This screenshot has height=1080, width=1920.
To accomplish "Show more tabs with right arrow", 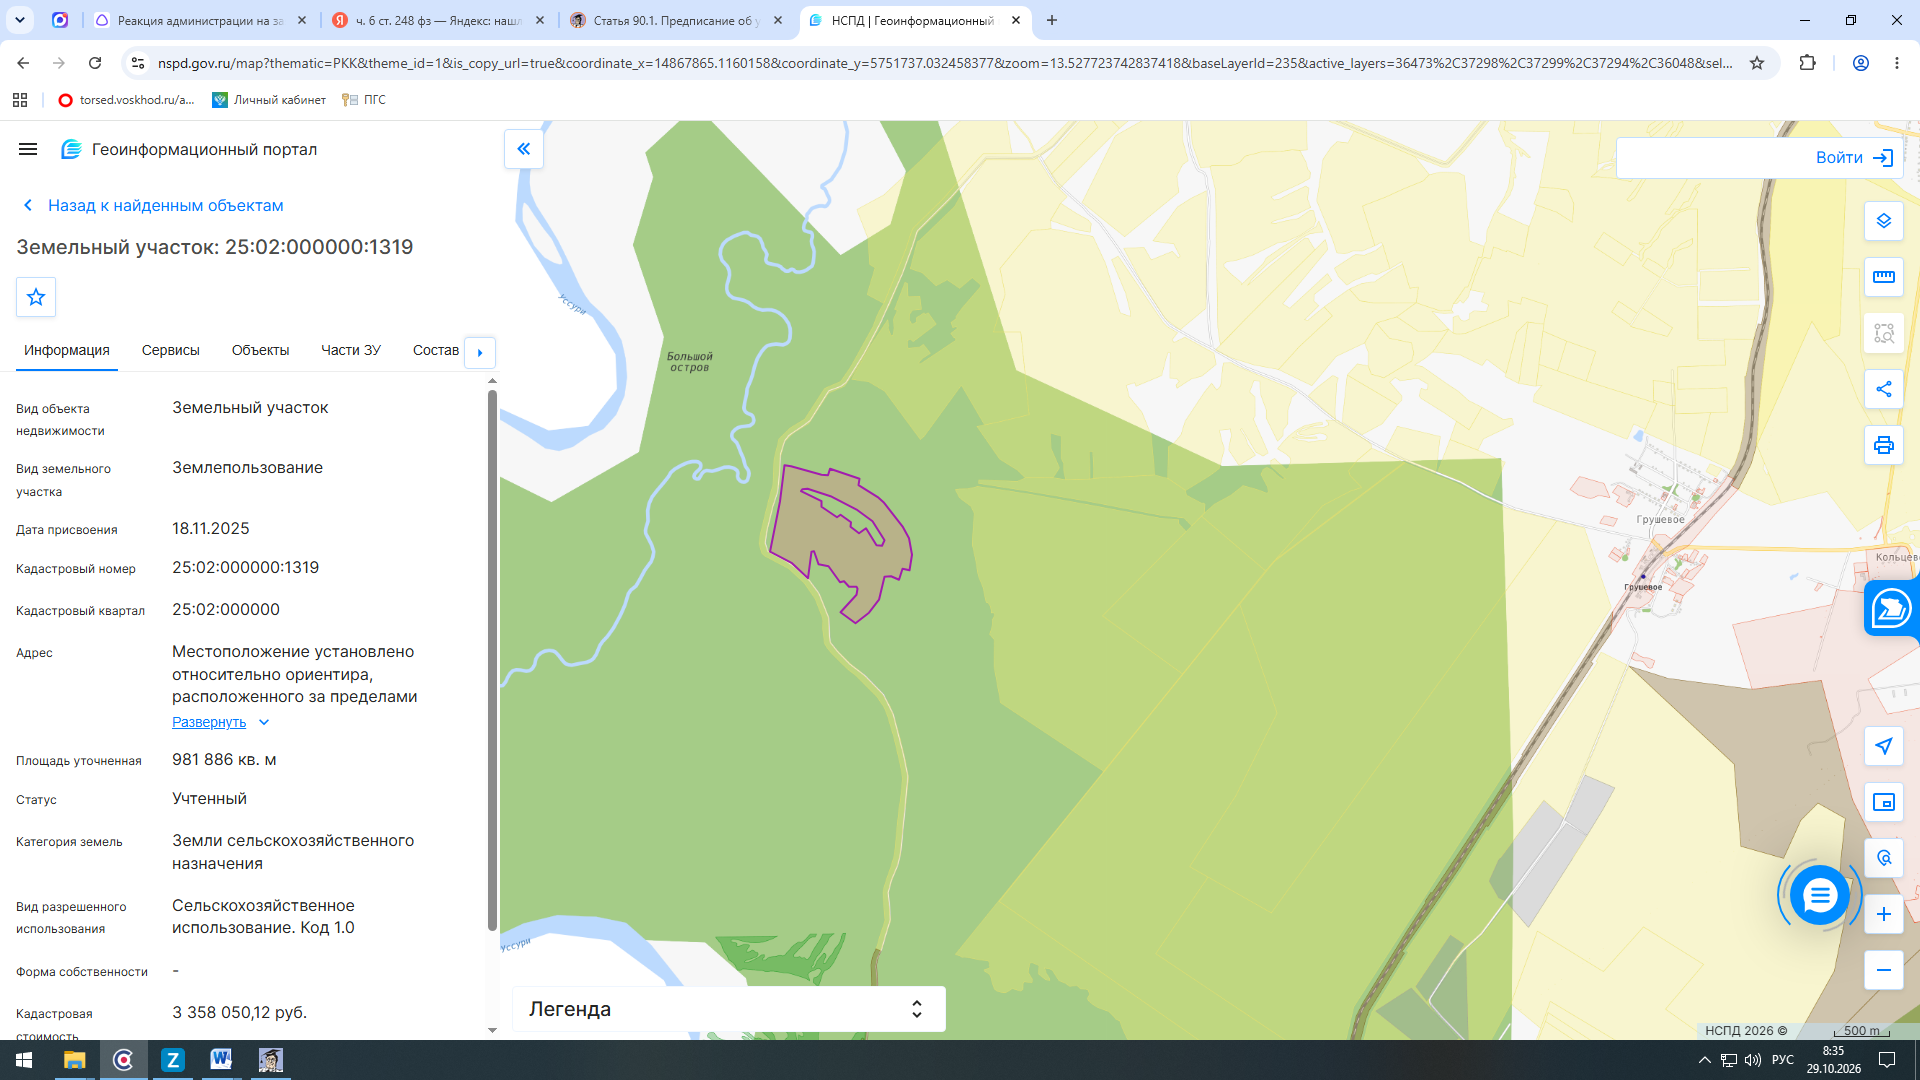I will coord(480,352).
